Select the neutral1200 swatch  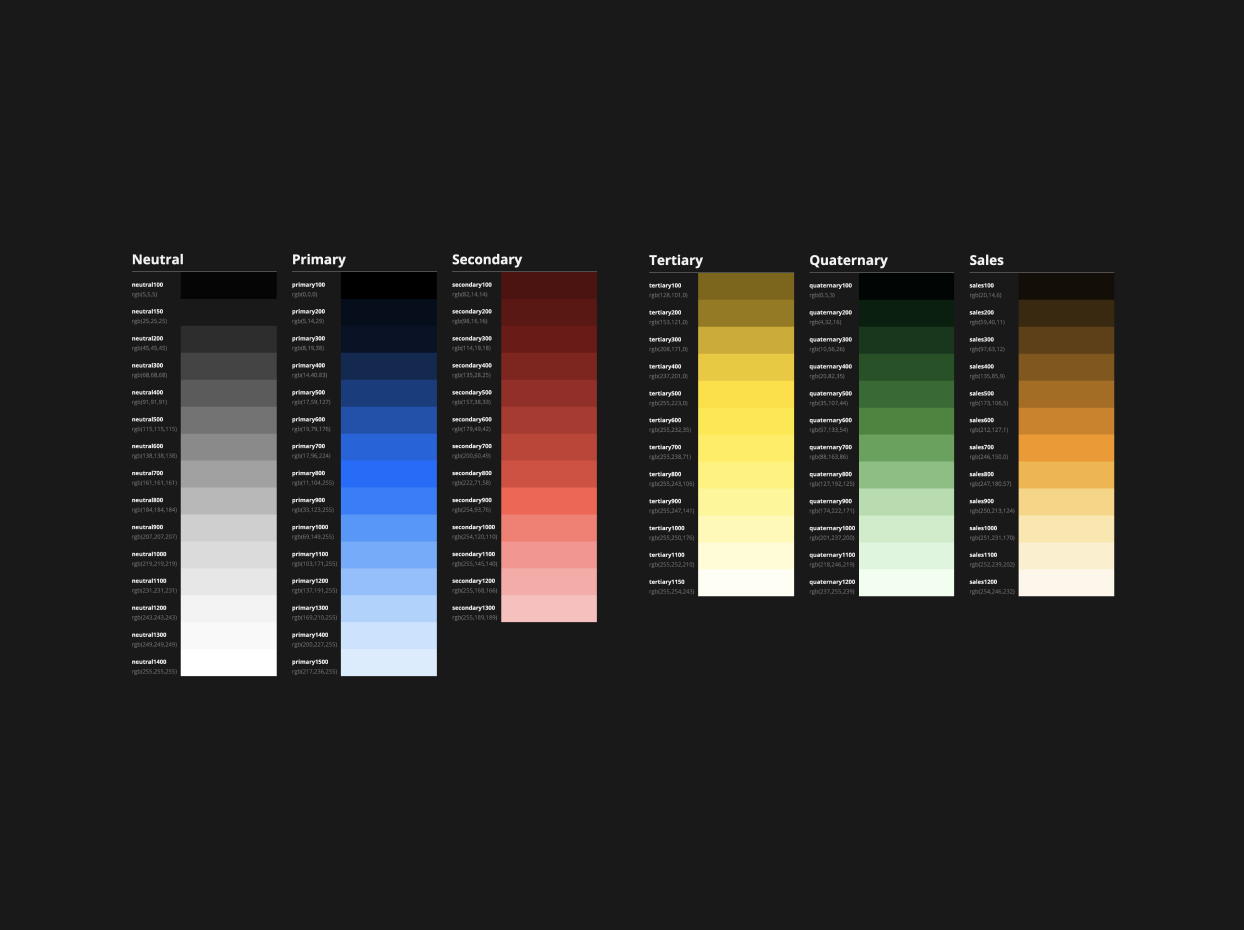click(228, 609)
